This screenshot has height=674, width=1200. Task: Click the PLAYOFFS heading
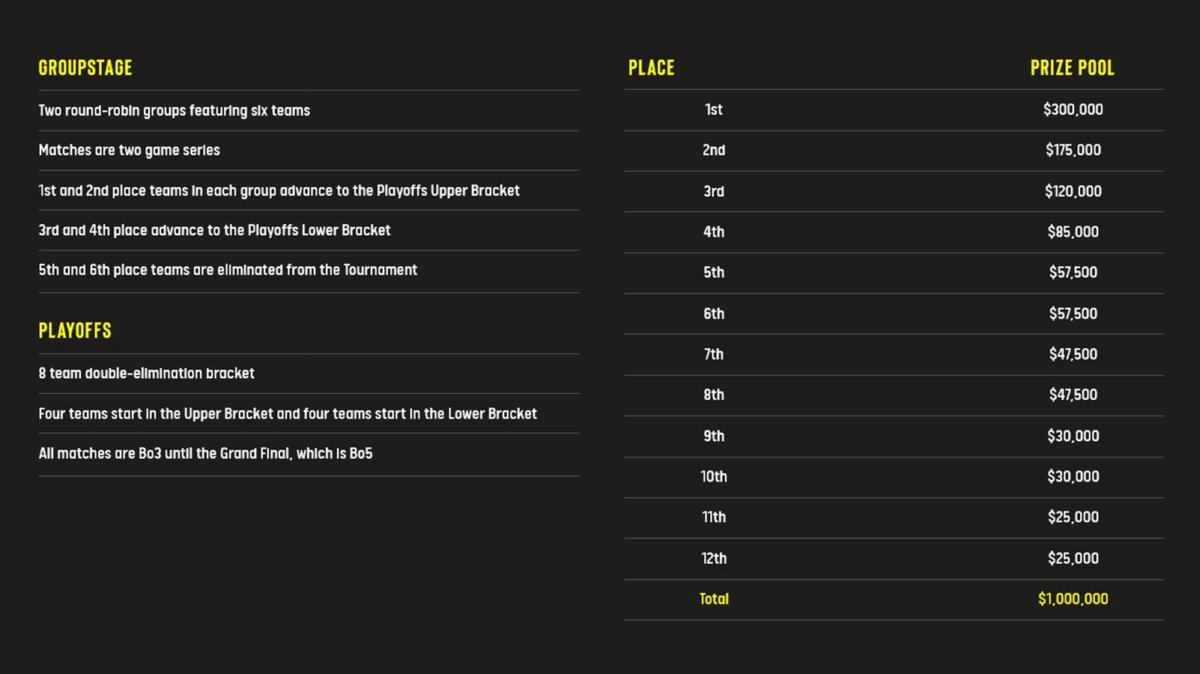[x=75, y=331]
